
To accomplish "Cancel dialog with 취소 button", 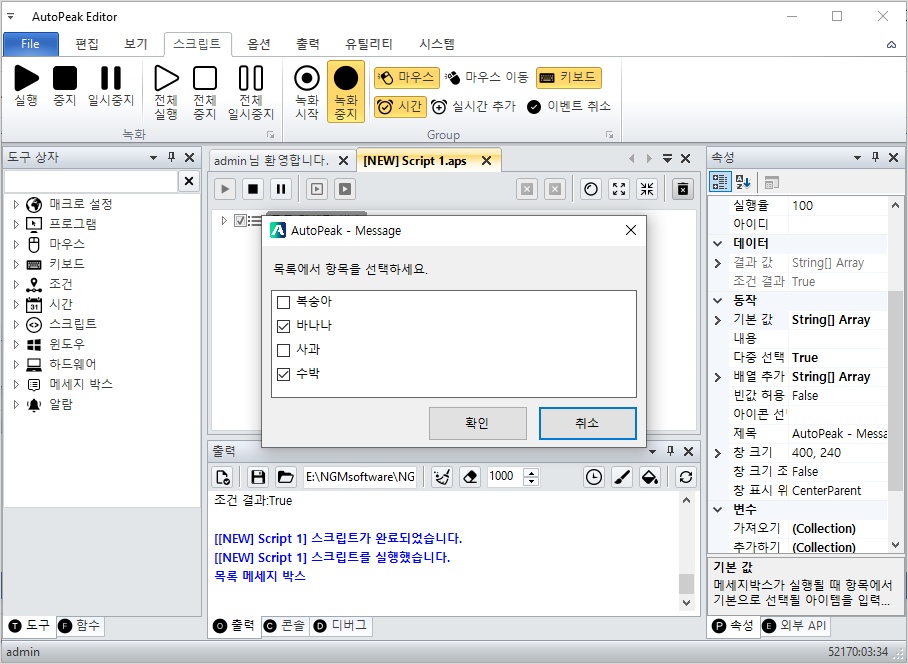I will pyautogui.click(x=588, y=423).
